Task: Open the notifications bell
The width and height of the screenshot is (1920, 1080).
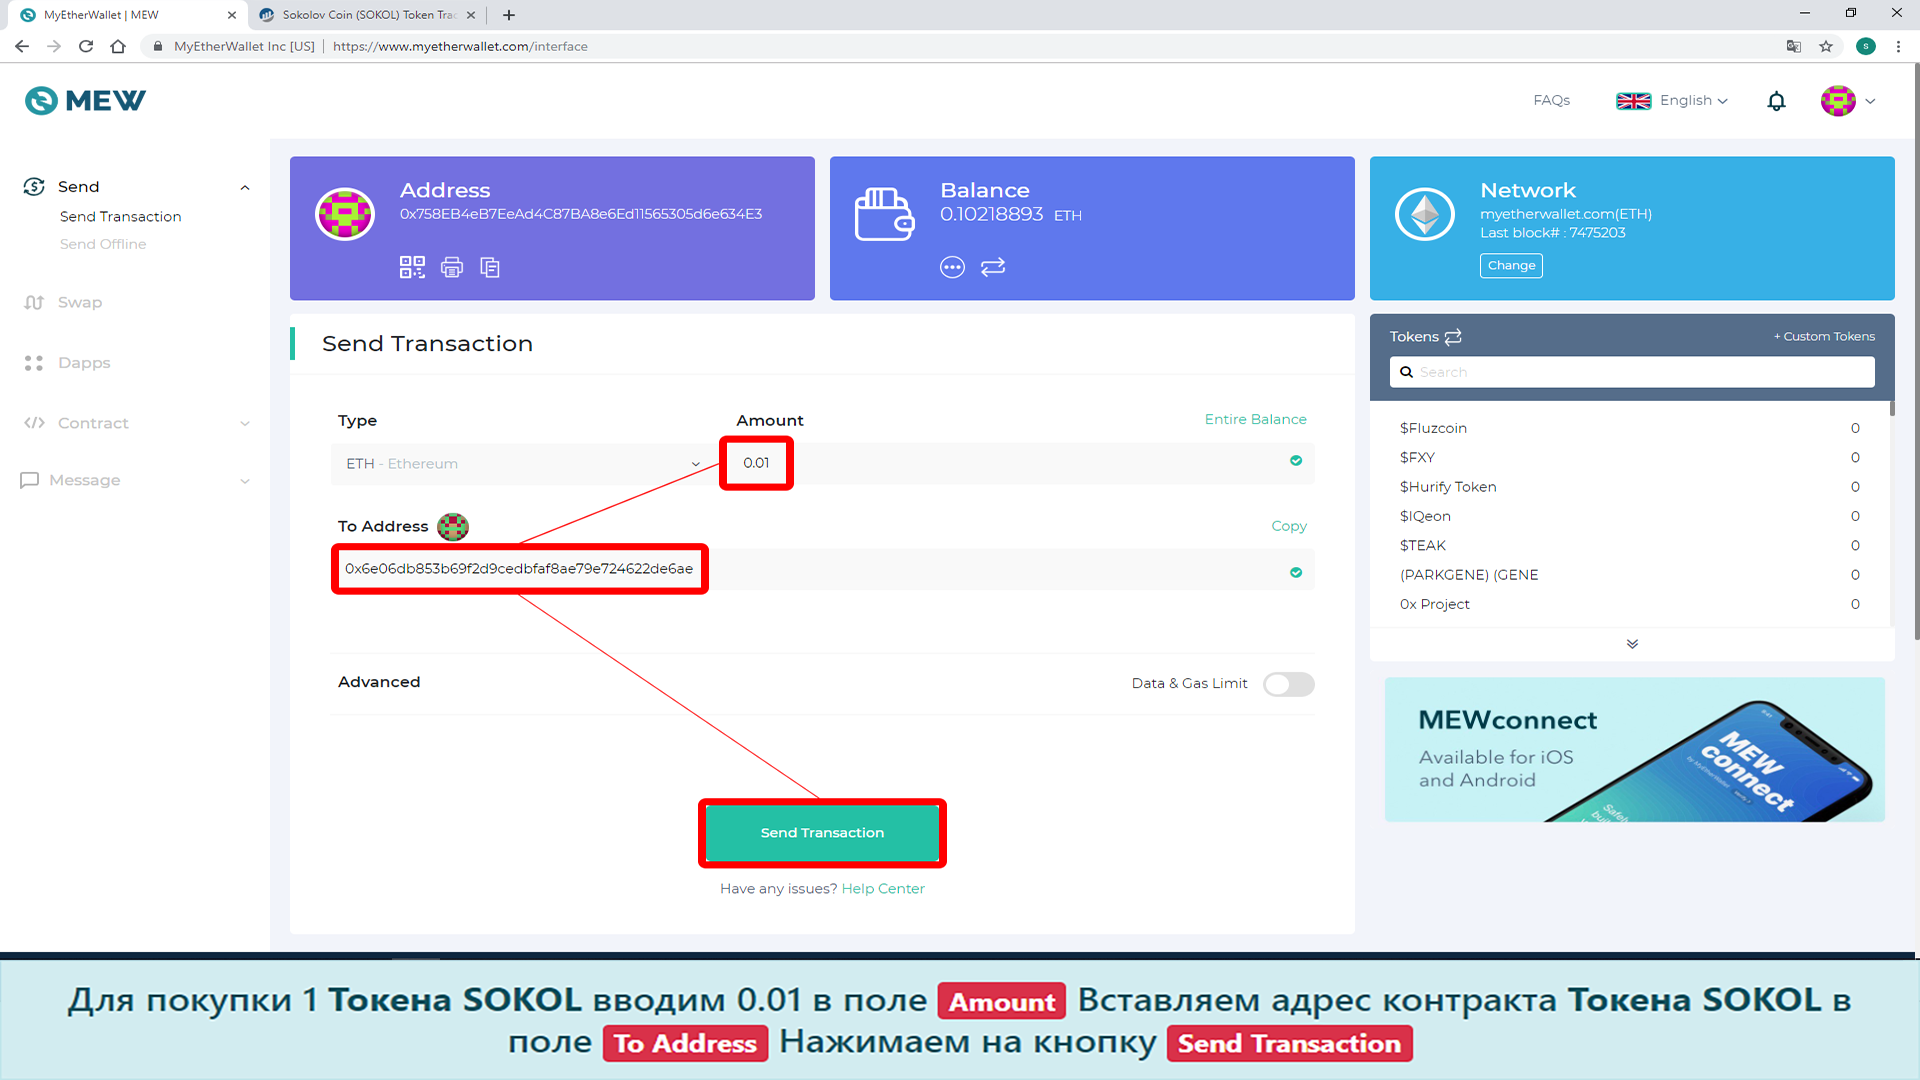Action: [x=1776, y=101]
